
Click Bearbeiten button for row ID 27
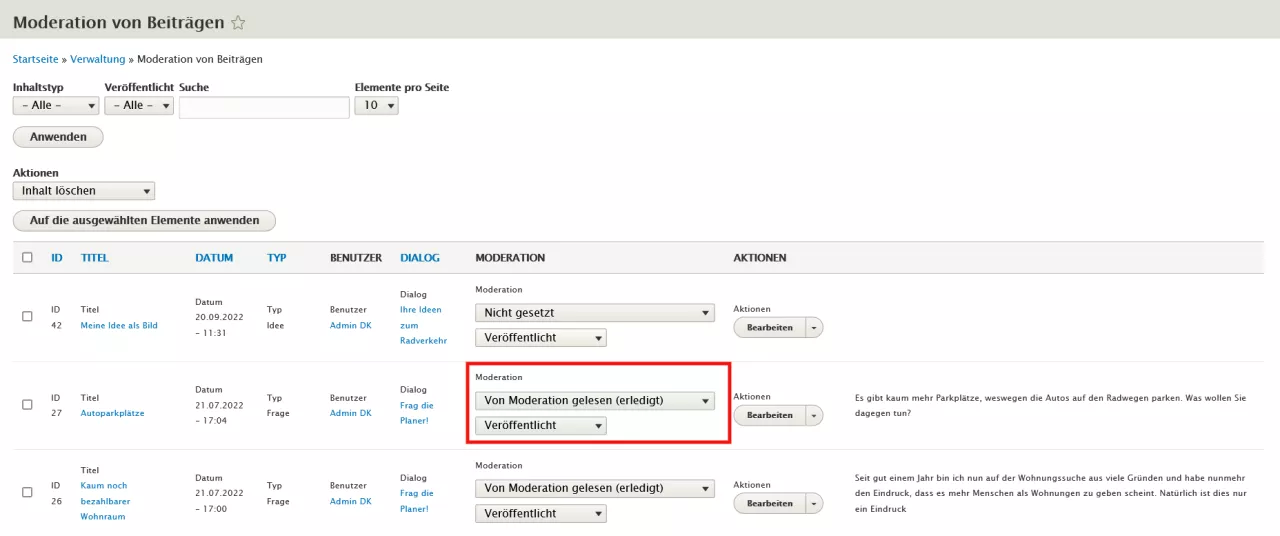[769, 415]
